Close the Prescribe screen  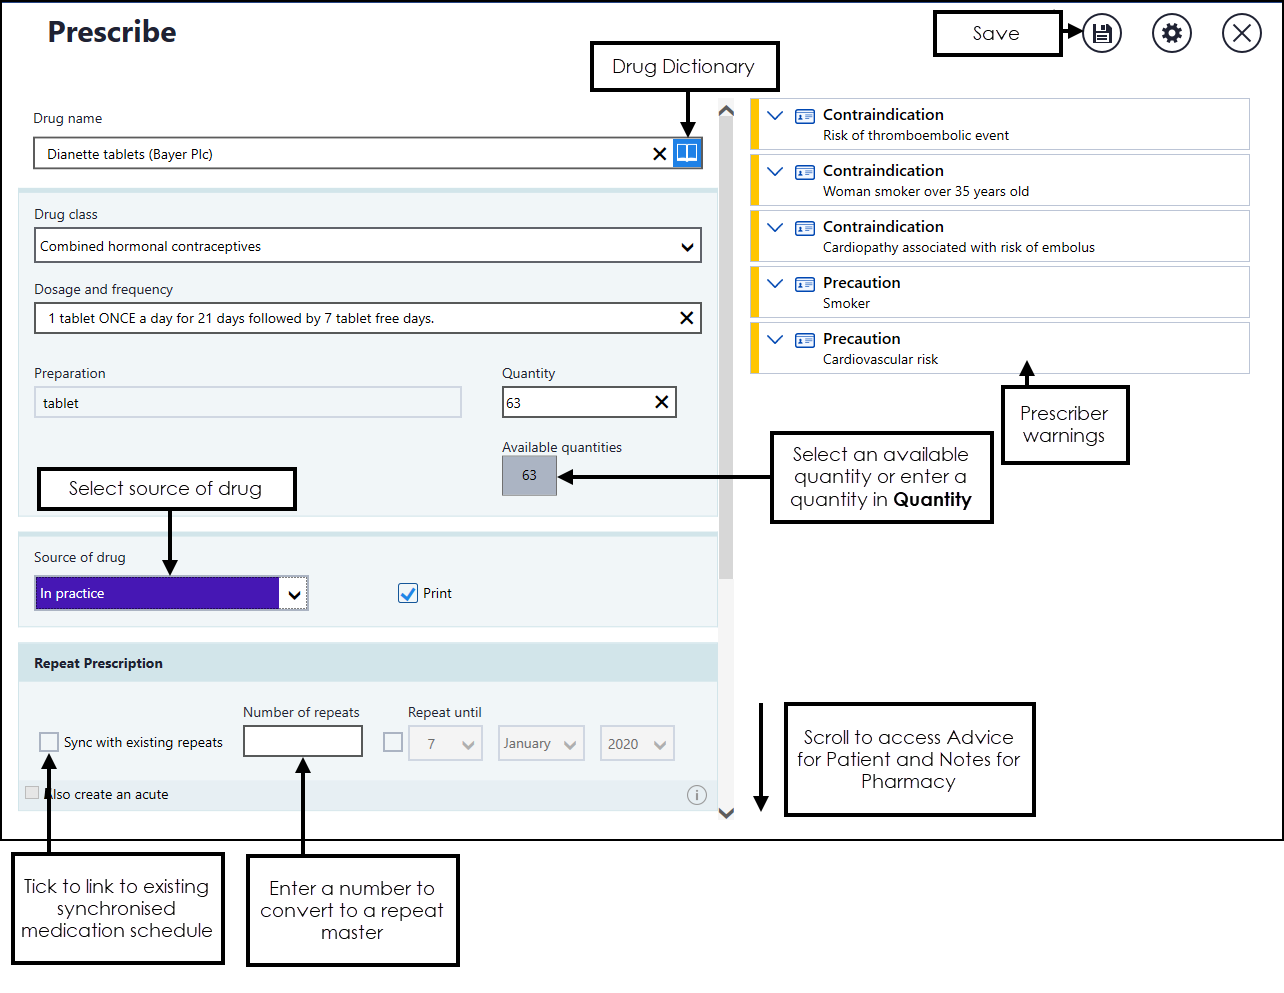coord(1241,34)
